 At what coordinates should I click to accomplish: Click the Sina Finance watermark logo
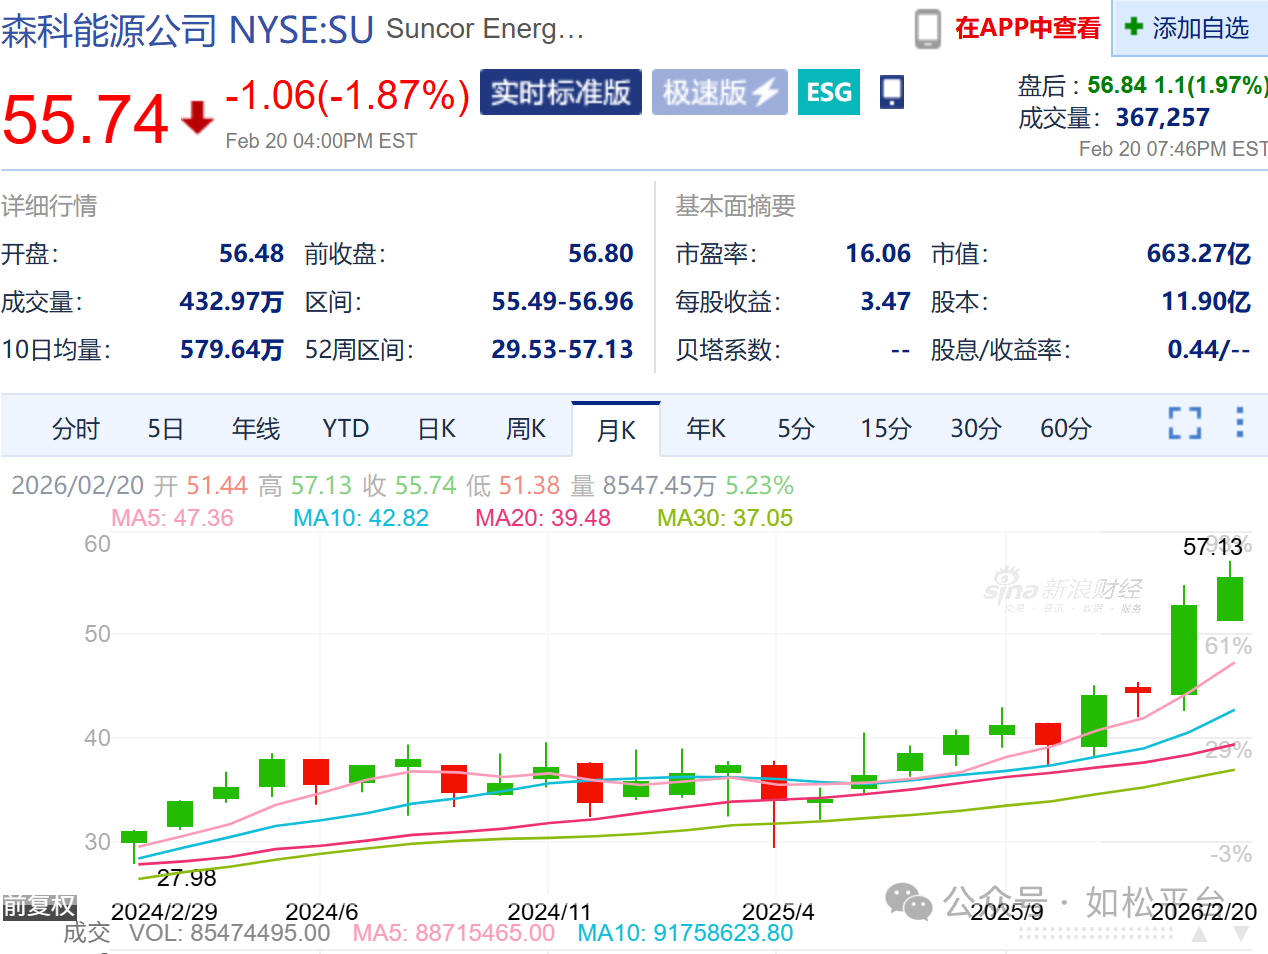[x=1062, y=591]
